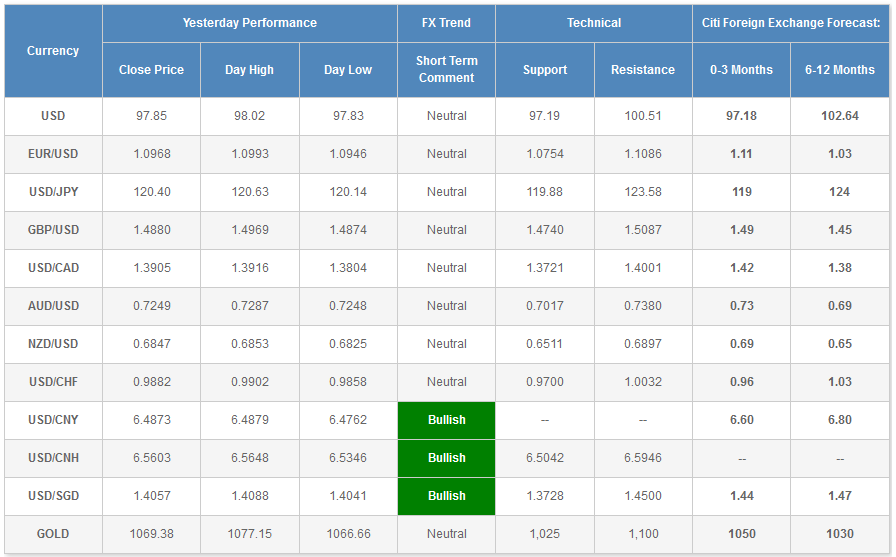This screenshot has height=557, width=896.
Task: Click the Currency column header
Action: click(x=53, y=51)
